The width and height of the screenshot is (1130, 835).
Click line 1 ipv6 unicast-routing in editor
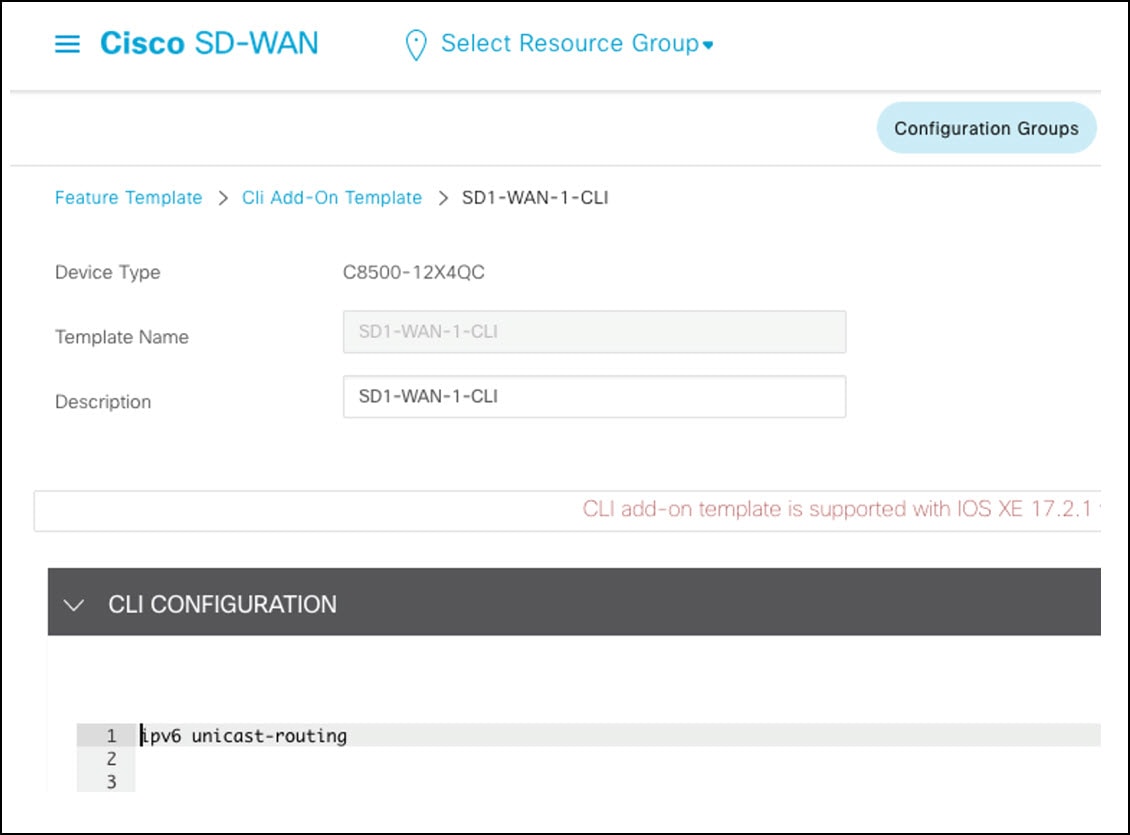pyautogui.click(x=244, y=736)
